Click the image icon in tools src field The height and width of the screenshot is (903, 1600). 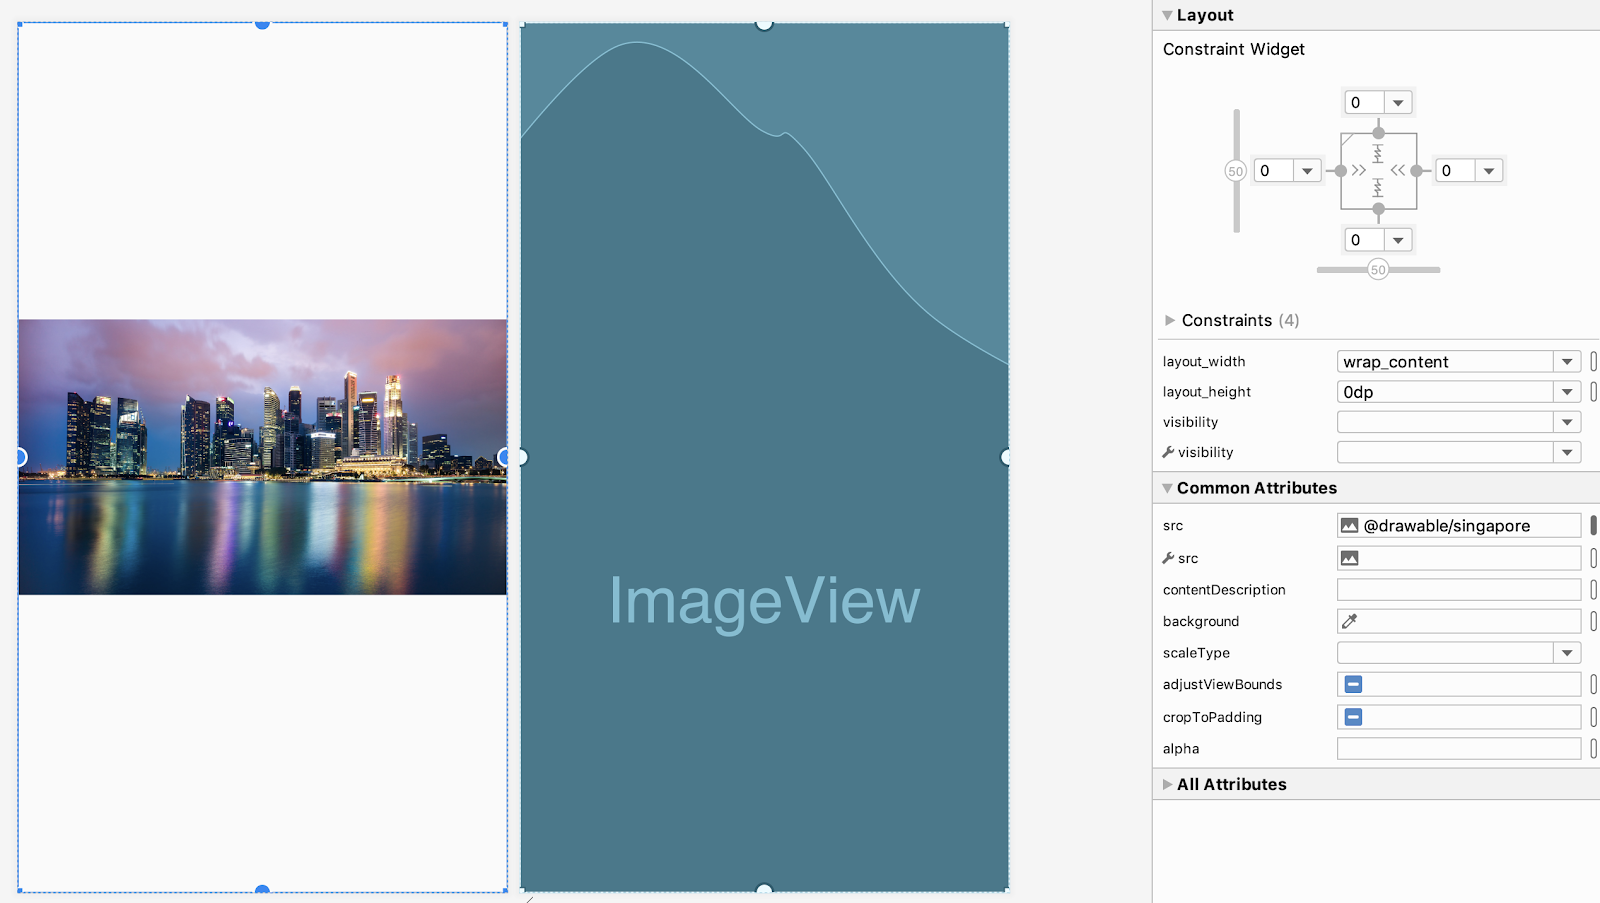(1349, 558)
